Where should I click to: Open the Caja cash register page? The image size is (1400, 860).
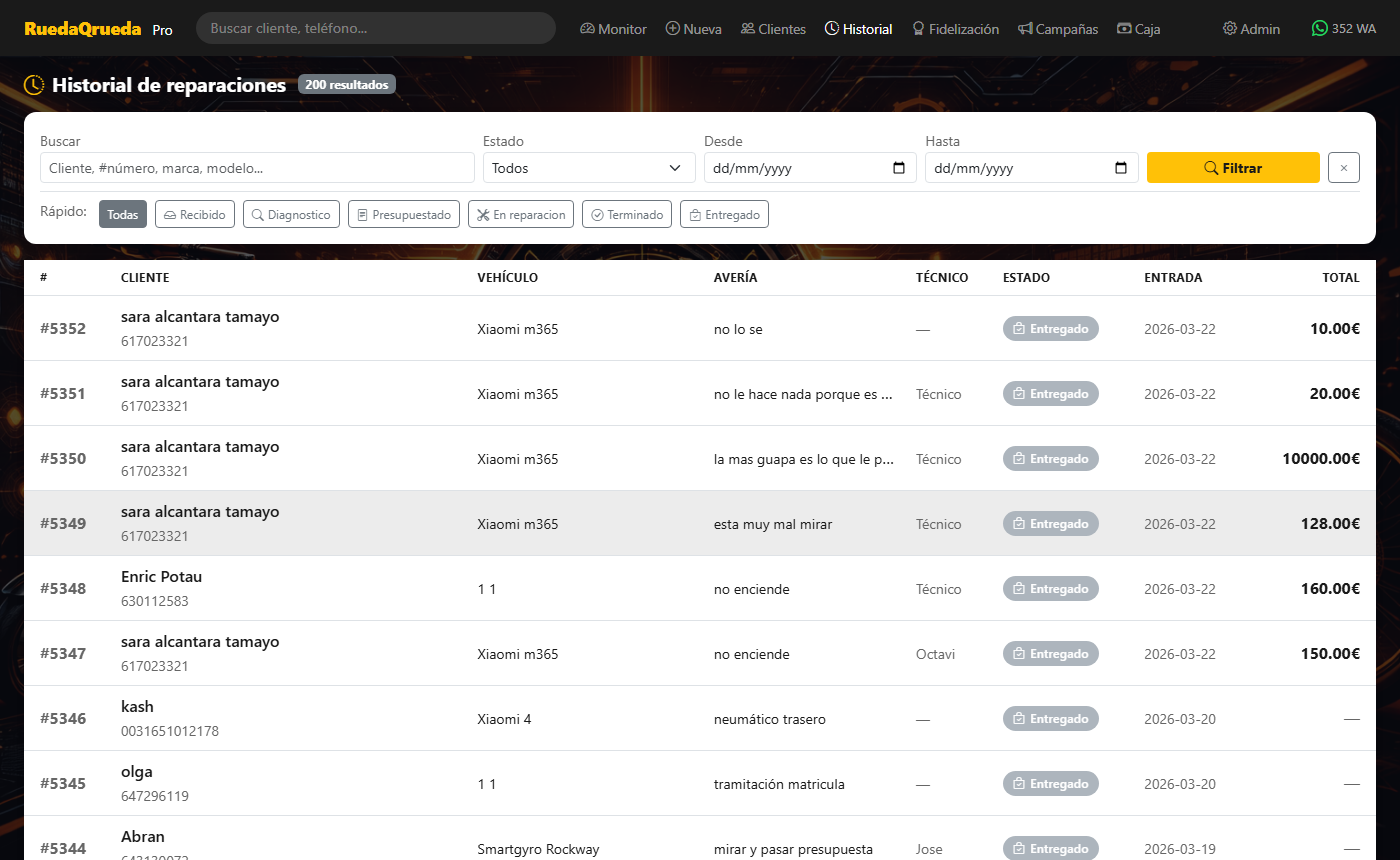click(x=1138, y=29)
